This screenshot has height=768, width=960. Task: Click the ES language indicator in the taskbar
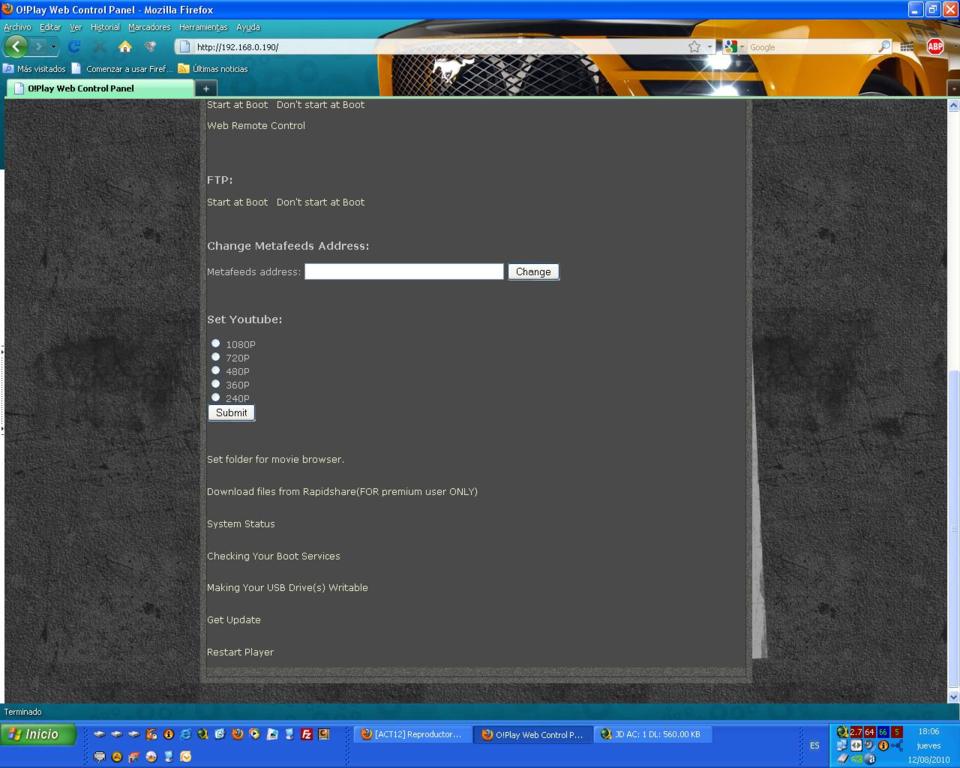point(814,745)
